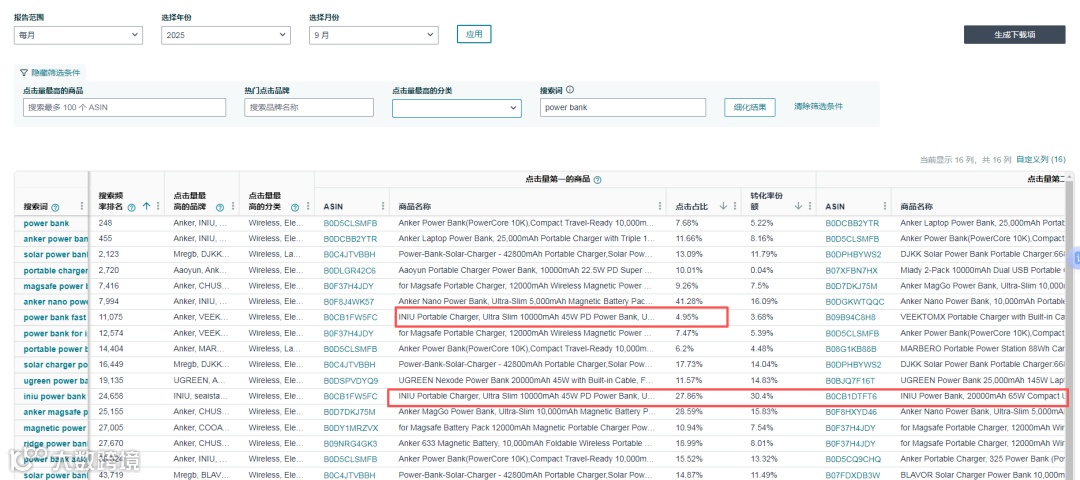Click the 搜索最多 100 个 ASIN input field
This screenshot has height=480, width=1080.
(124, 107)
